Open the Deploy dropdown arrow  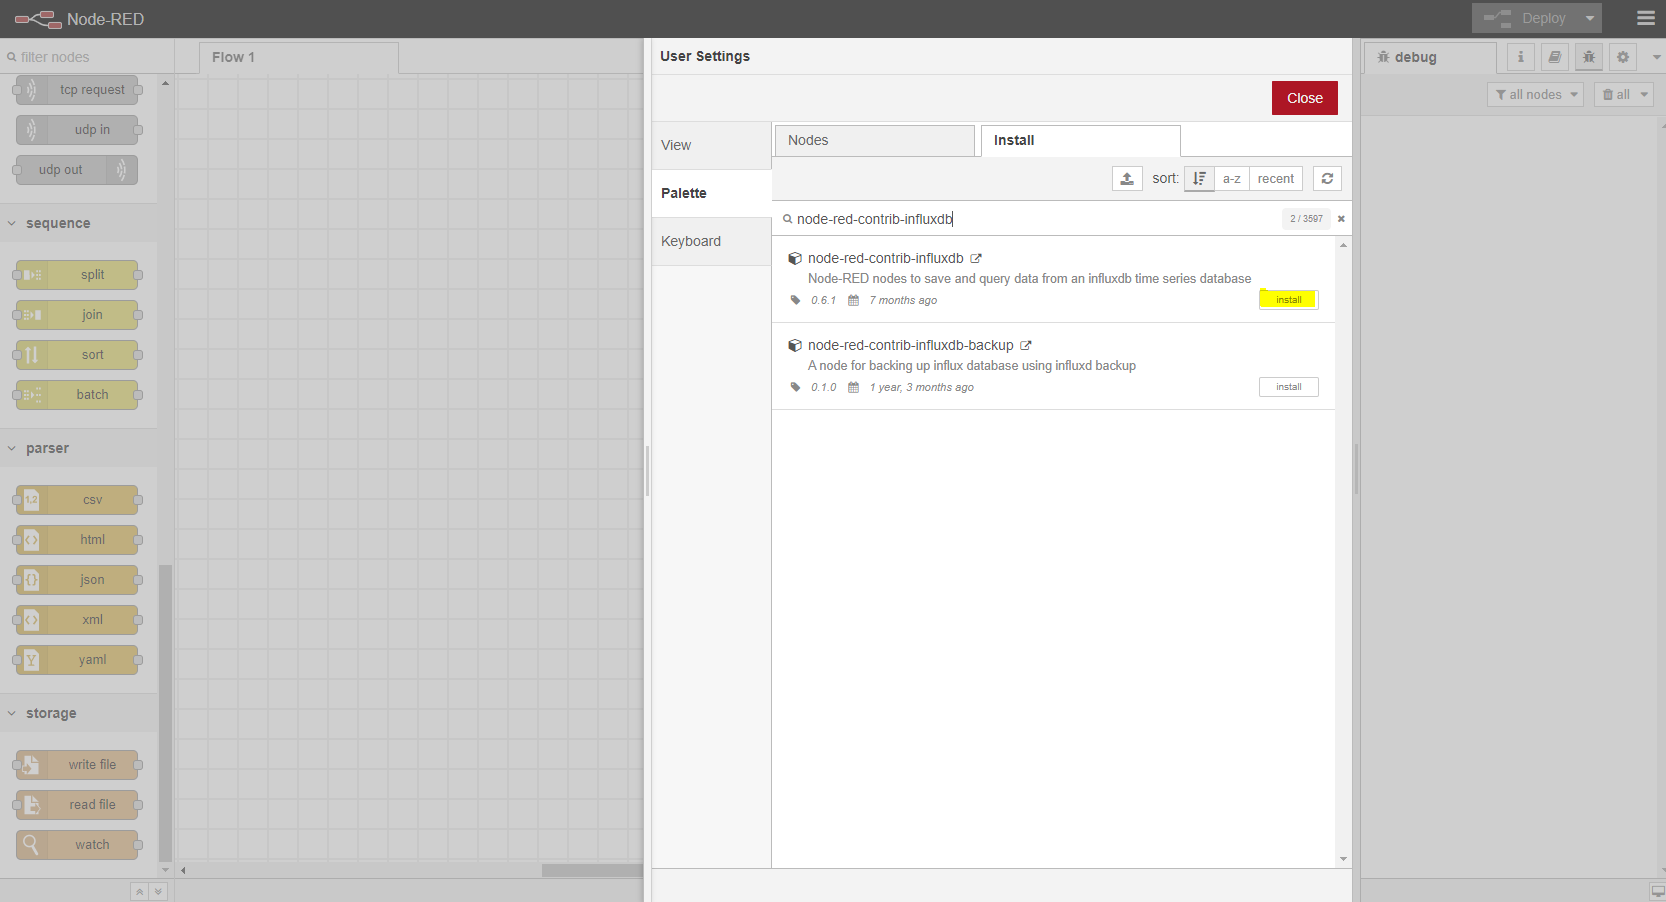1589,18
